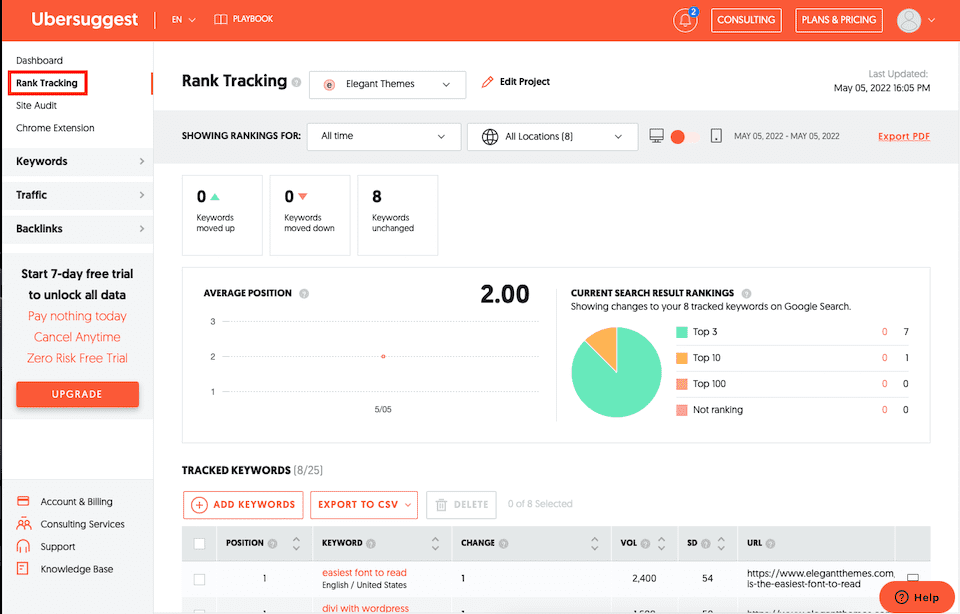Open the notifications bell icon

tap(685, 20)
